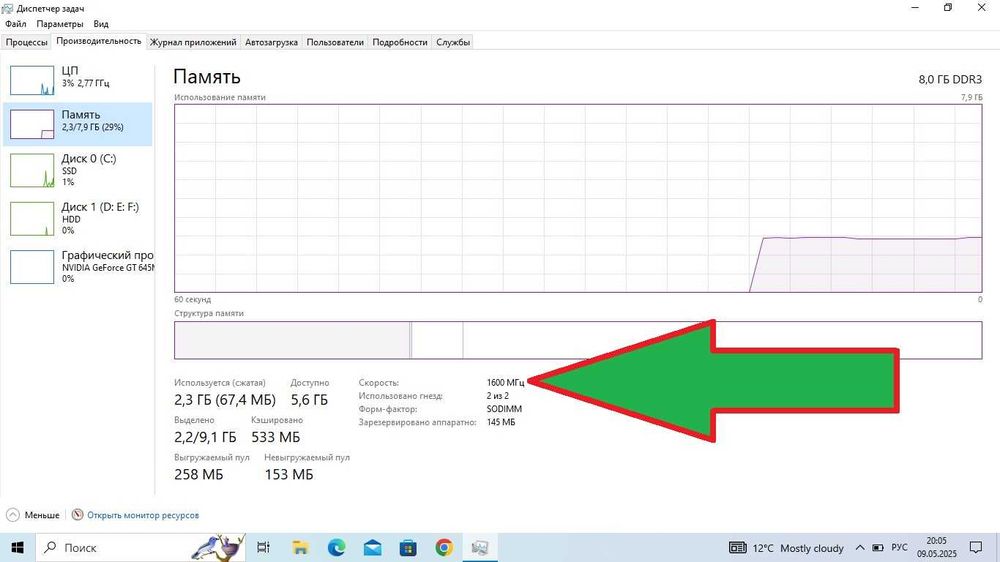Click the '5,6 ГБ' available value

[x=309, y=400]
